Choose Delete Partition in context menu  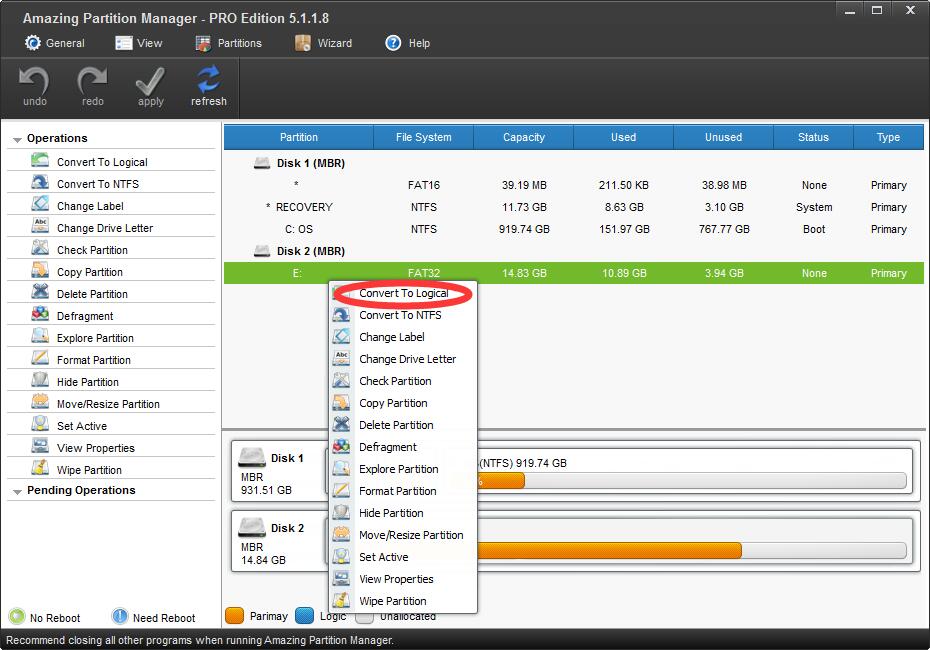(x=403, y=425)
